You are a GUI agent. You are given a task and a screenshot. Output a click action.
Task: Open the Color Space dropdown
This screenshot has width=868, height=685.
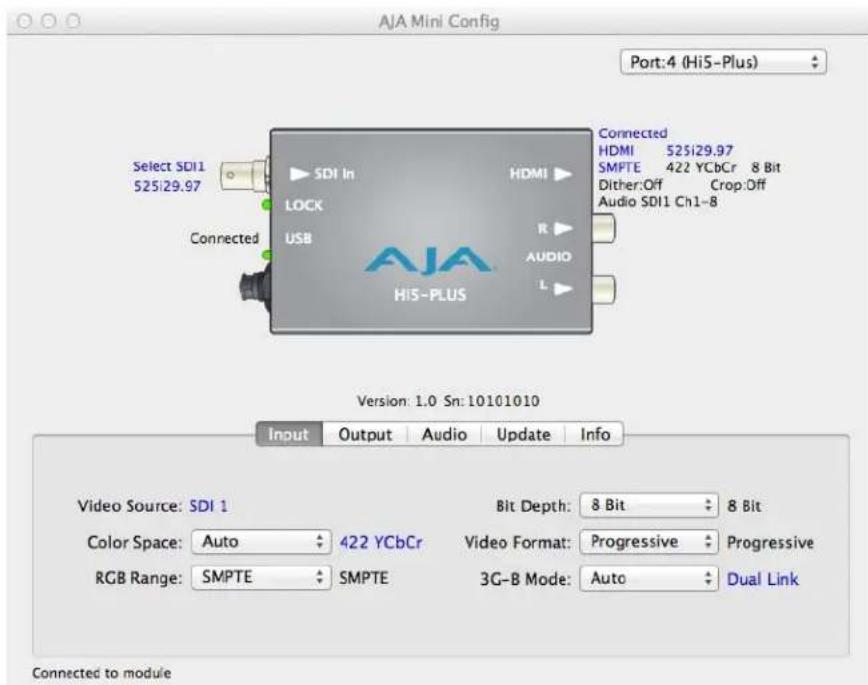click(261, 542)
